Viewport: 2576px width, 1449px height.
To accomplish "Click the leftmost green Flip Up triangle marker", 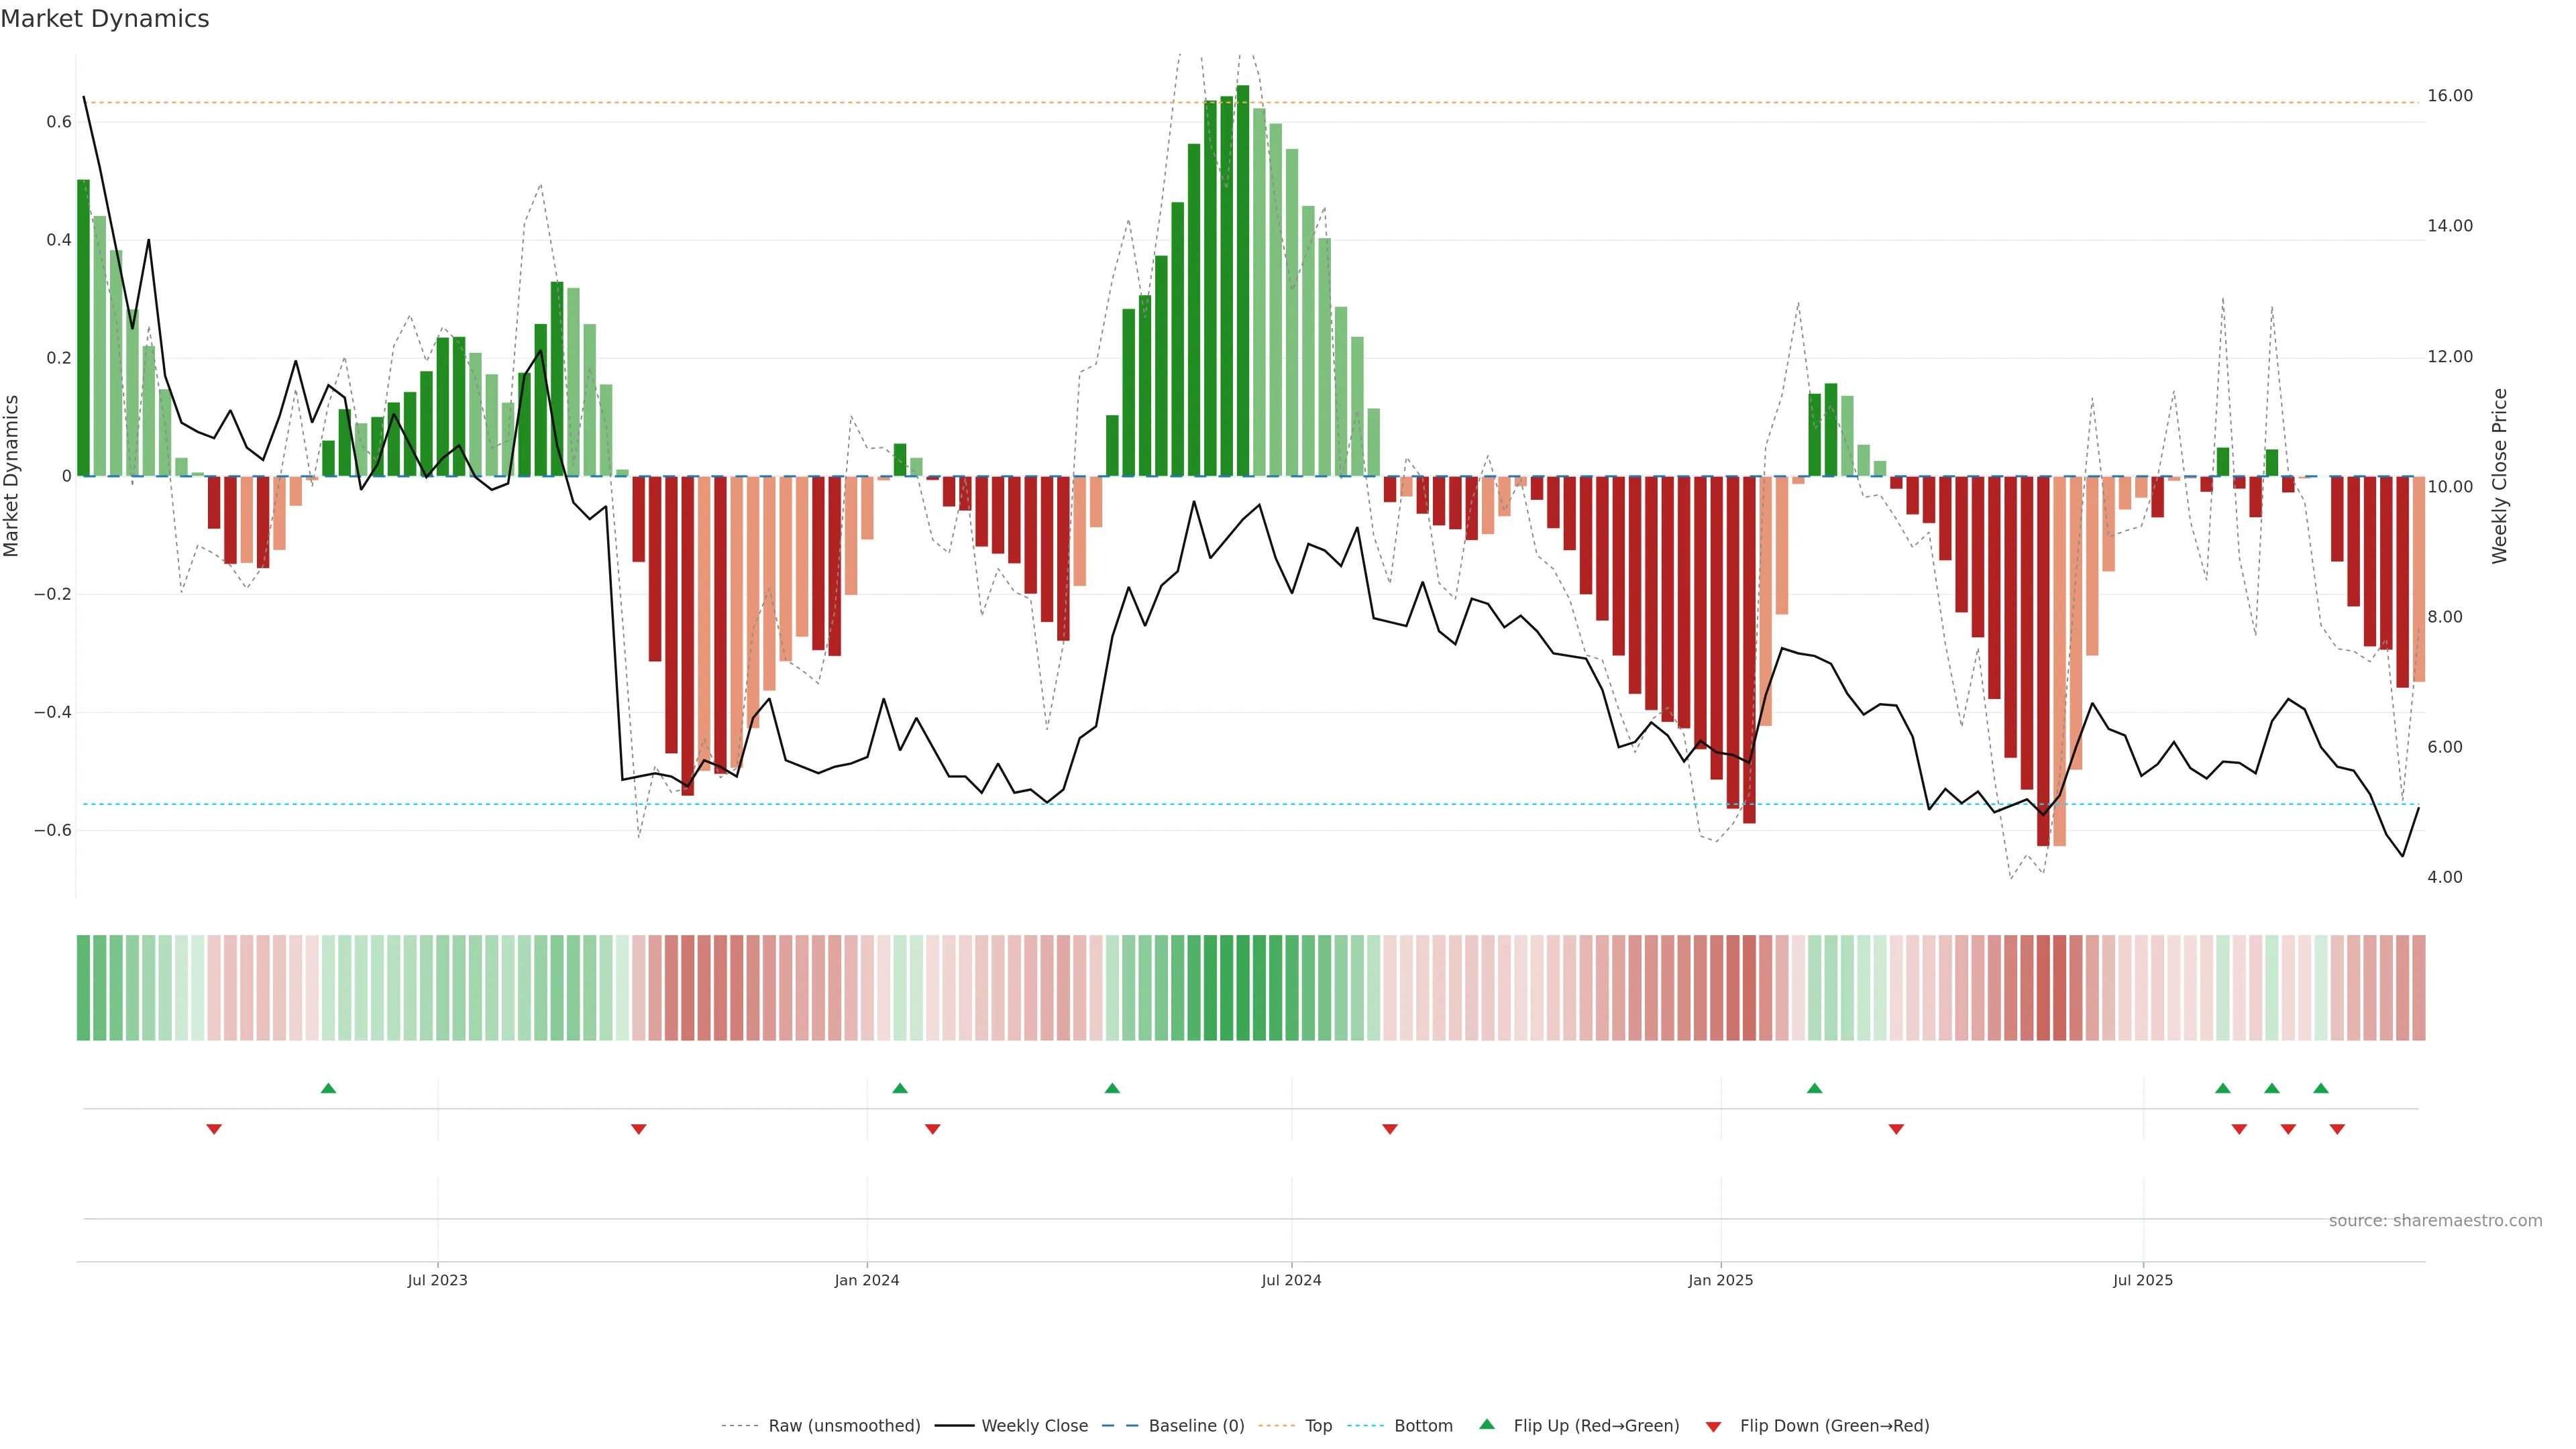I will point(328,1088).
